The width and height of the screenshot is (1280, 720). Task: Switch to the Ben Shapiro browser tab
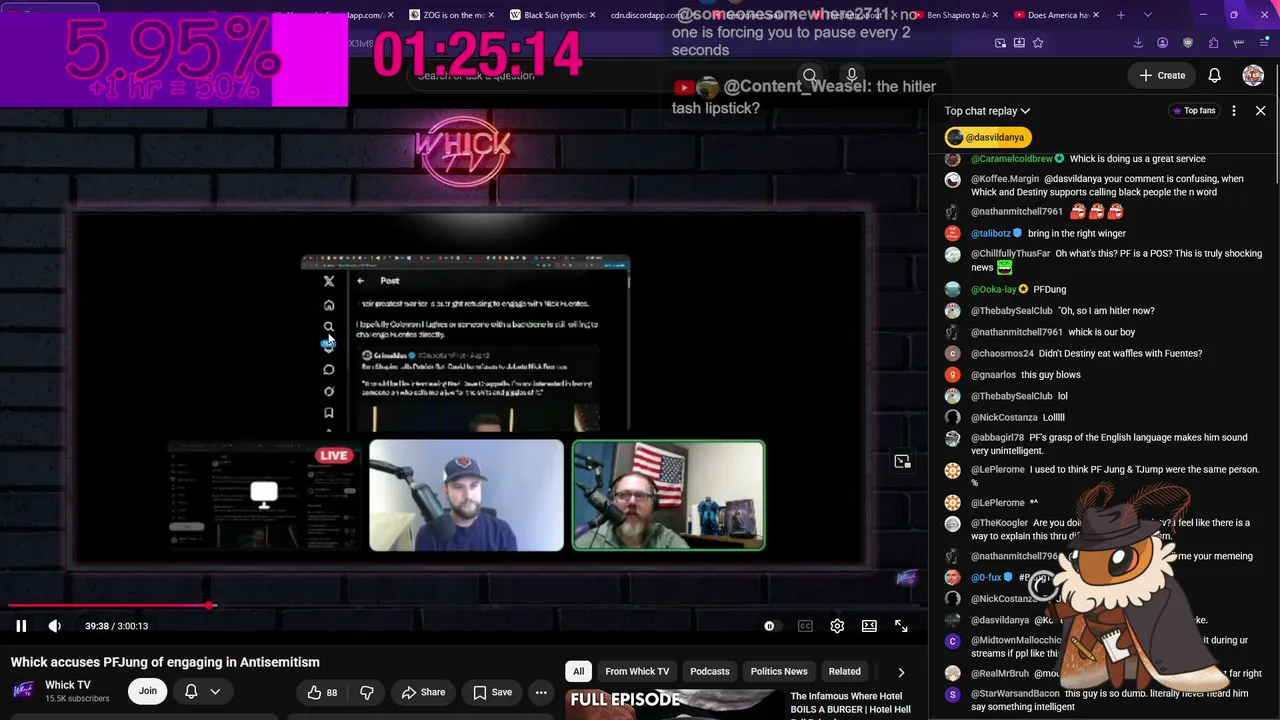[956, 15]
